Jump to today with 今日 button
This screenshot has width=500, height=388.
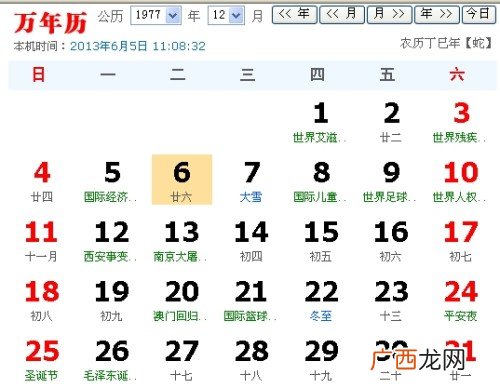[x=479, y=15]
